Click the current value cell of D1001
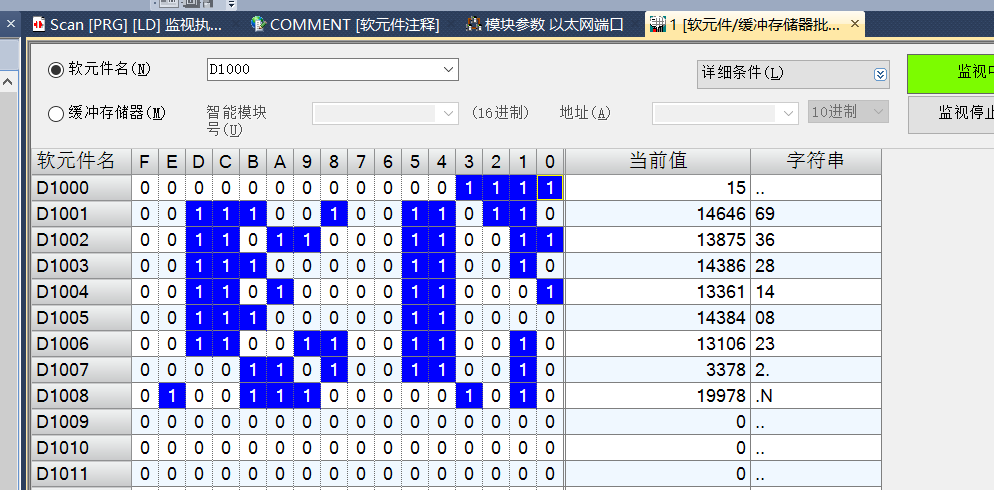The width and height of the screenshot is (994, 490). click(657, 214)
